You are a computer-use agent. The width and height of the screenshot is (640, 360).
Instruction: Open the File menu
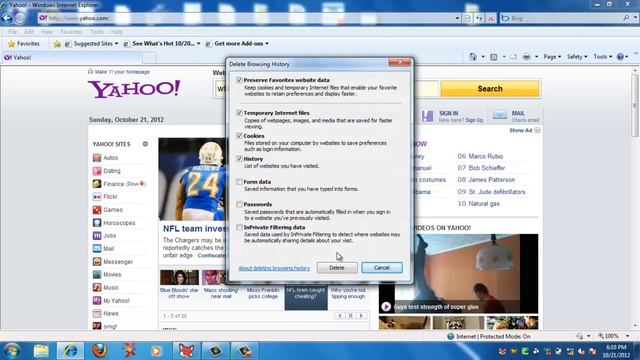pos(13,32)
